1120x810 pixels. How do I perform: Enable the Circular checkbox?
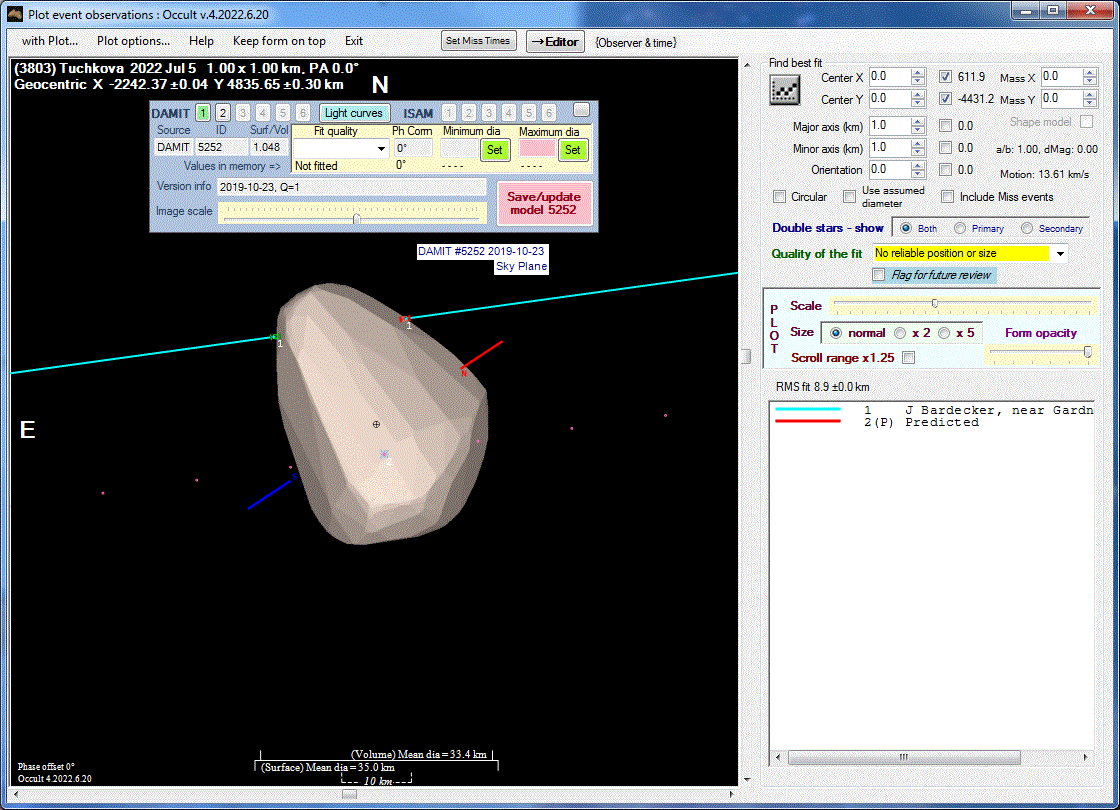tap(780, 197)
